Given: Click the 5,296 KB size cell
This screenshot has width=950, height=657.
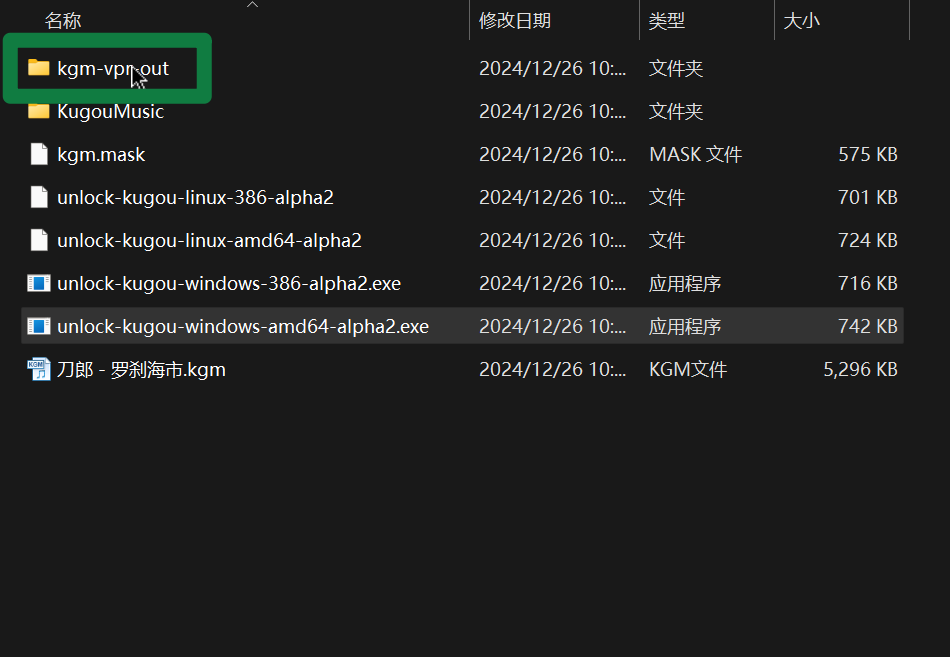Looking at the screenshot, I should [x=860, y=370].
